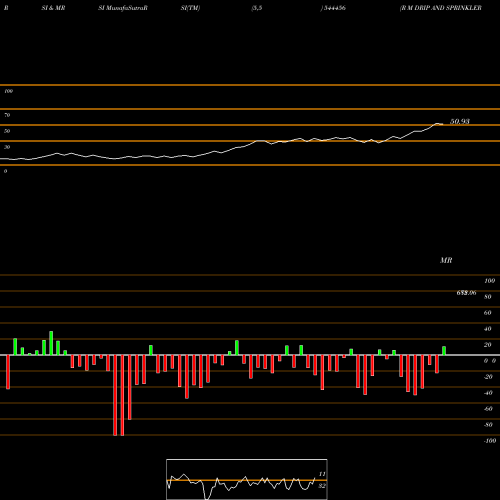
Task: Click the -60 axis label on MRSI chart
Action: point(488,409)
